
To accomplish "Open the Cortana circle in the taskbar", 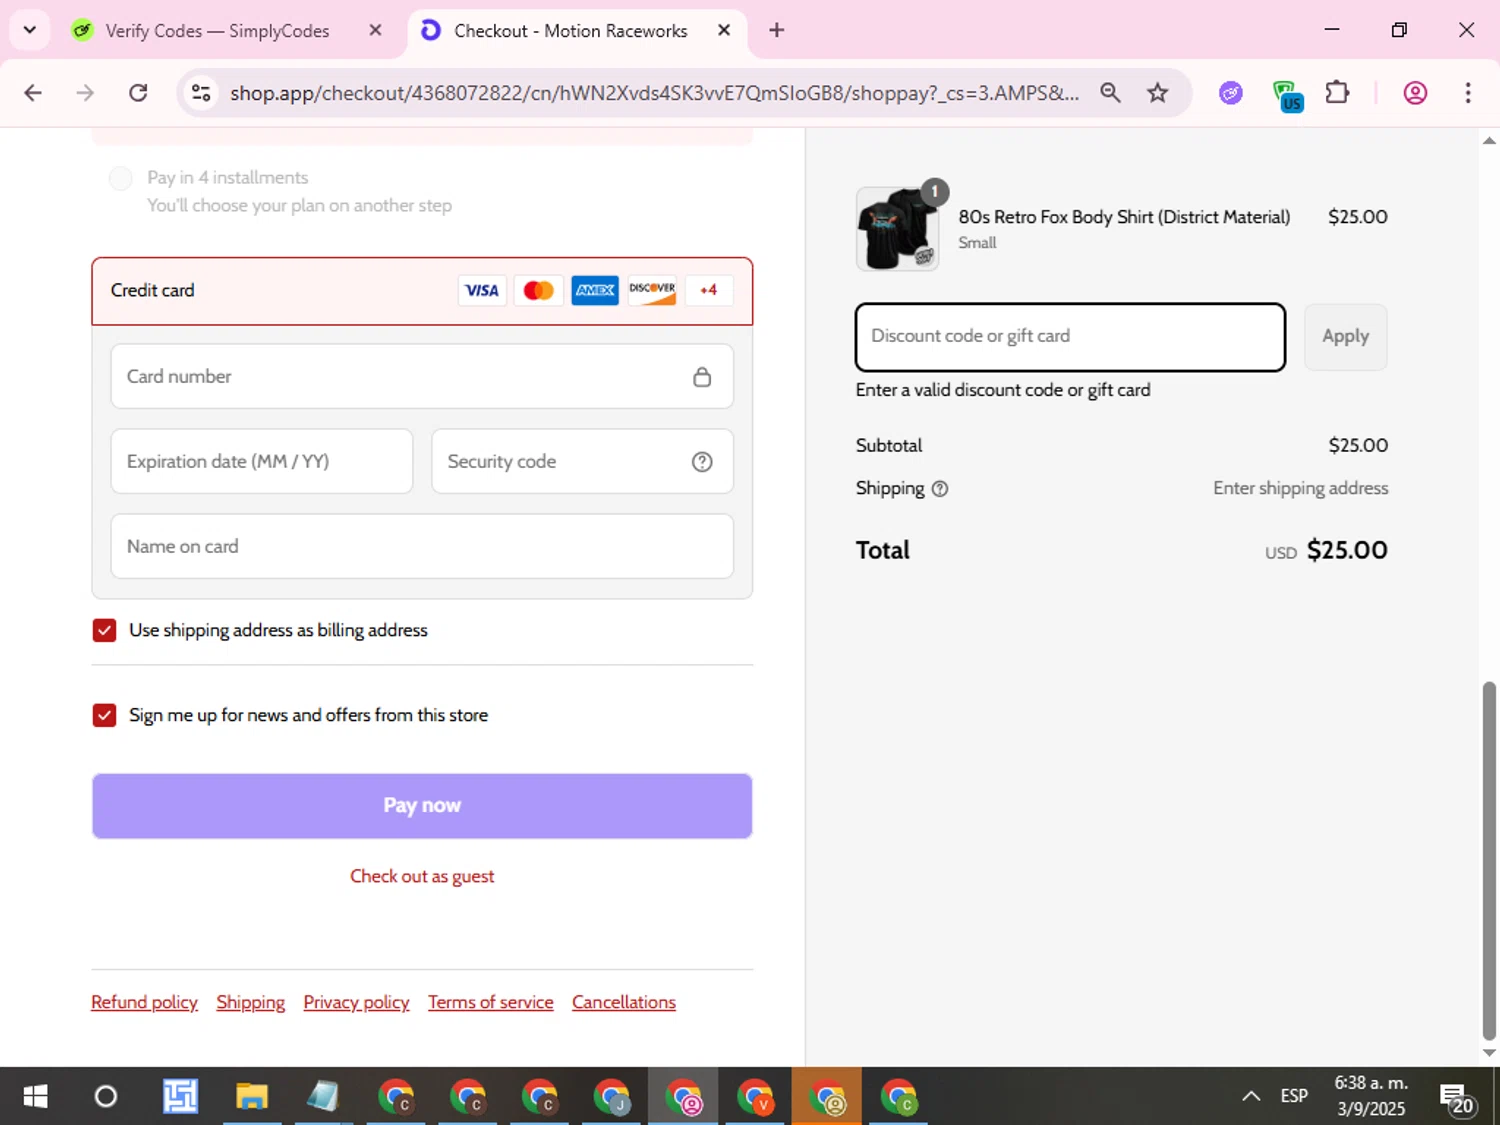I will tap(105, 1097).
